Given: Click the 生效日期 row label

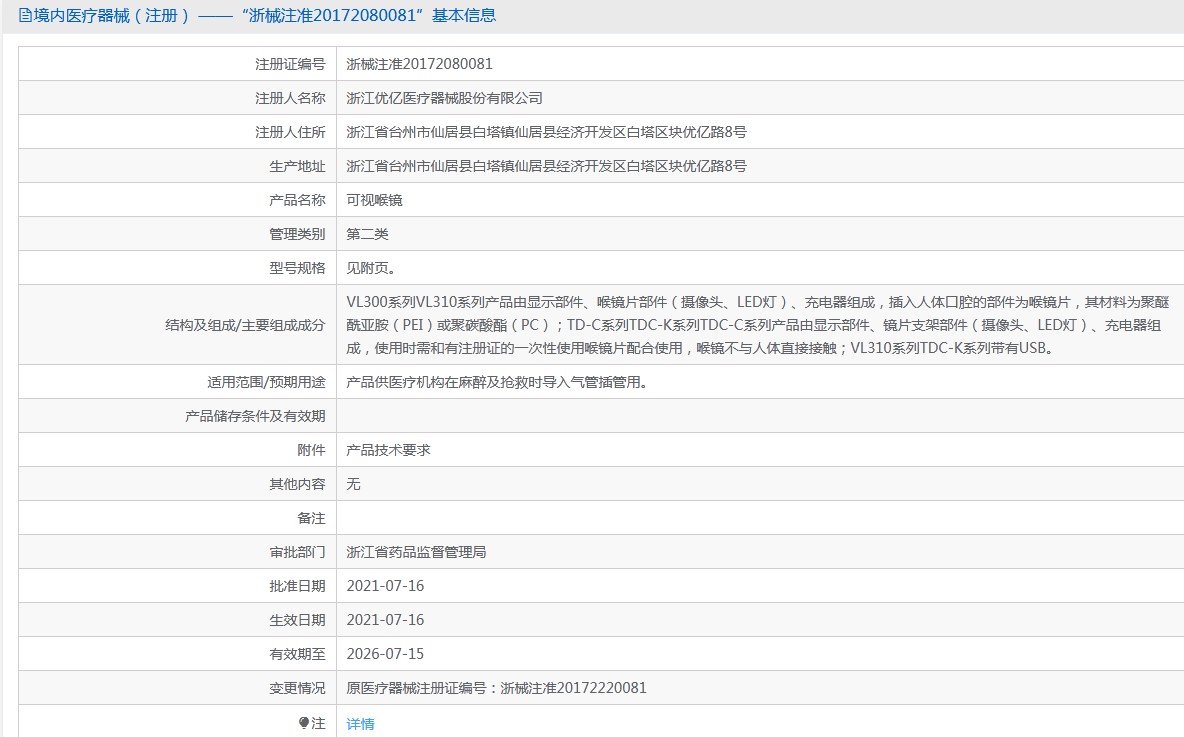Looking at the screenshot, I should coord(297,620).
